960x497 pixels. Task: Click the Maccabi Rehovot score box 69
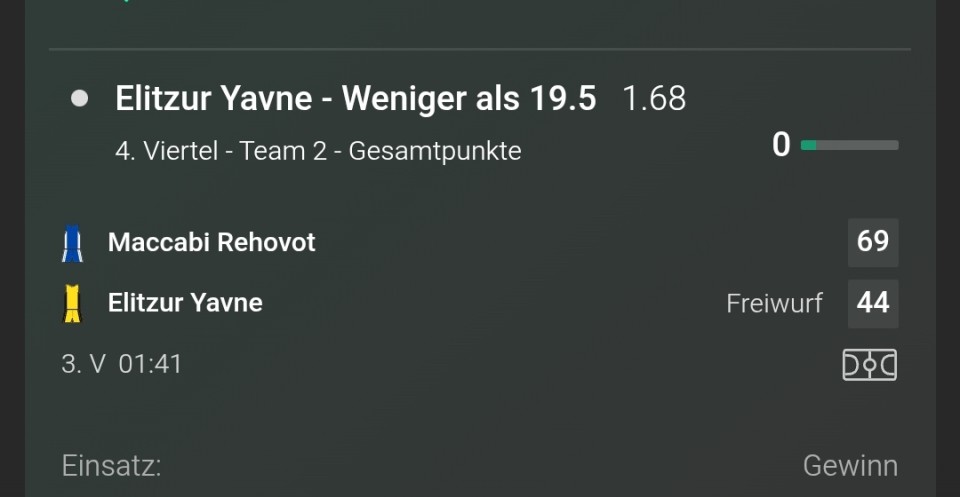click(873, 242)
